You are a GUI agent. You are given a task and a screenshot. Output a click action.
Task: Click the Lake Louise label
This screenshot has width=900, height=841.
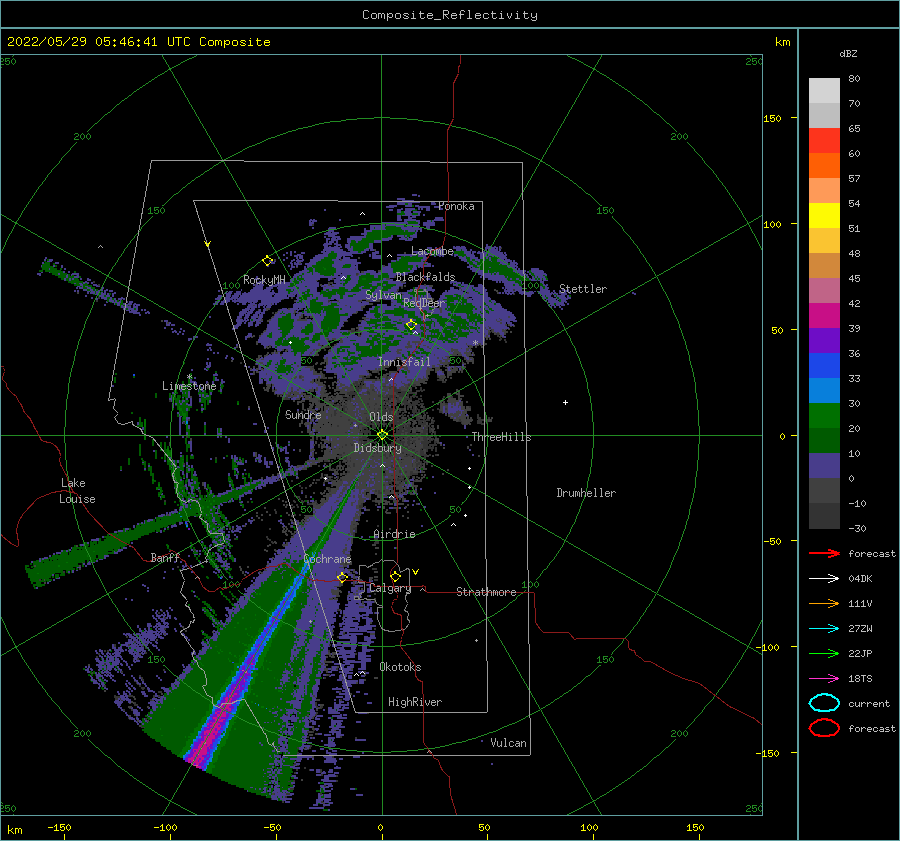pyautogui.click(x=77, y=491)
